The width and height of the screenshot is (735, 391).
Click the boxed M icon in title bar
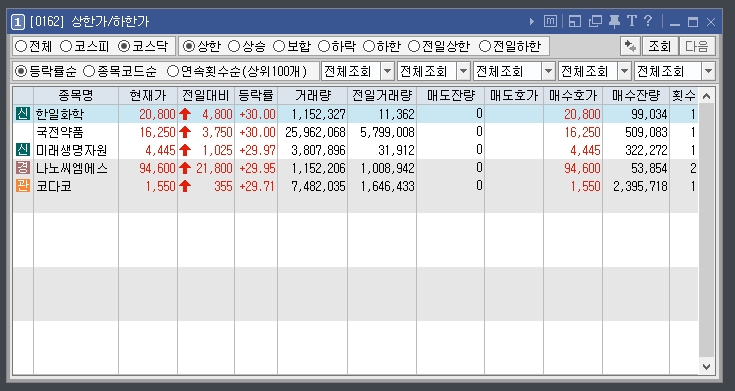click(x=550, y=22)
